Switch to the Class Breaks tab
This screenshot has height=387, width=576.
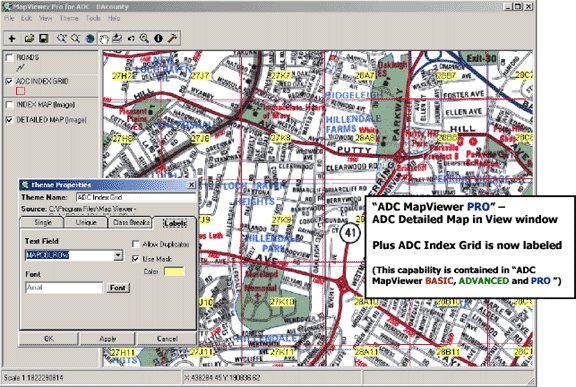(x=131, y=223)
